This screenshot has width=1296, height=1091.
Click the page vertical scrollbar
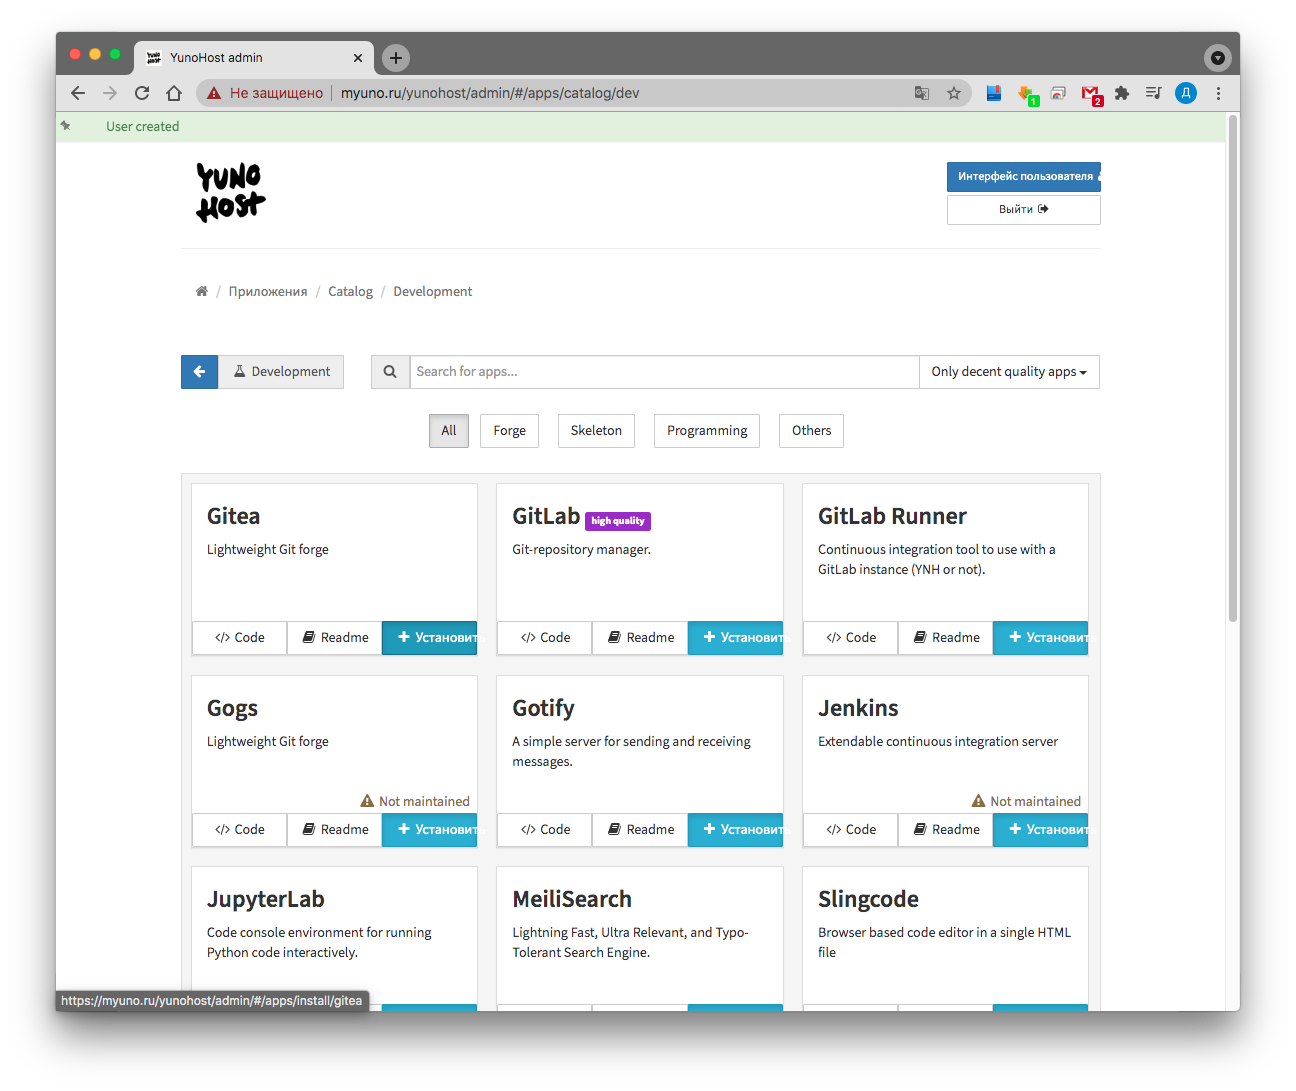pos(1233,368)
